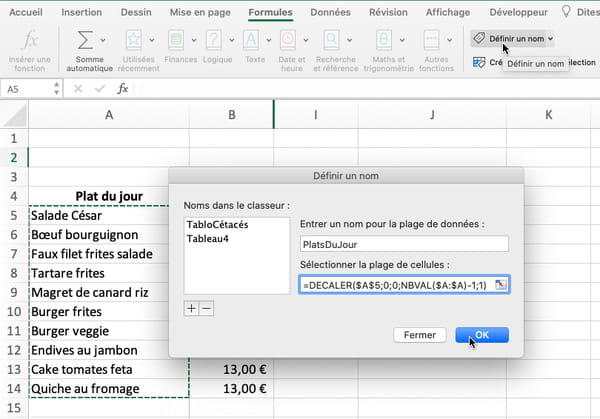
Task: Select column A header
Action: 109,115
